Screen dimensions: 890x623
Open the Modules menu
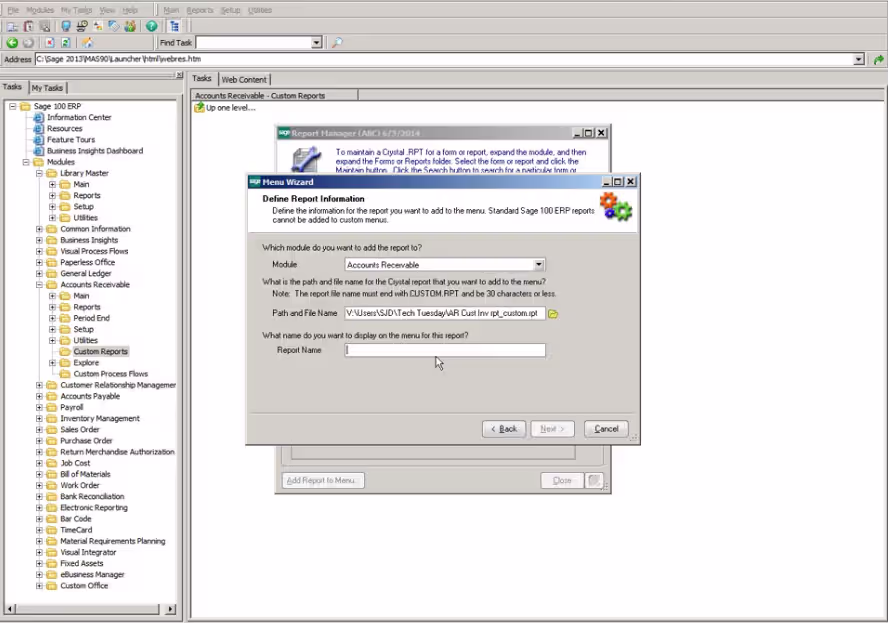pyautogui.click(x=40, y=10)
